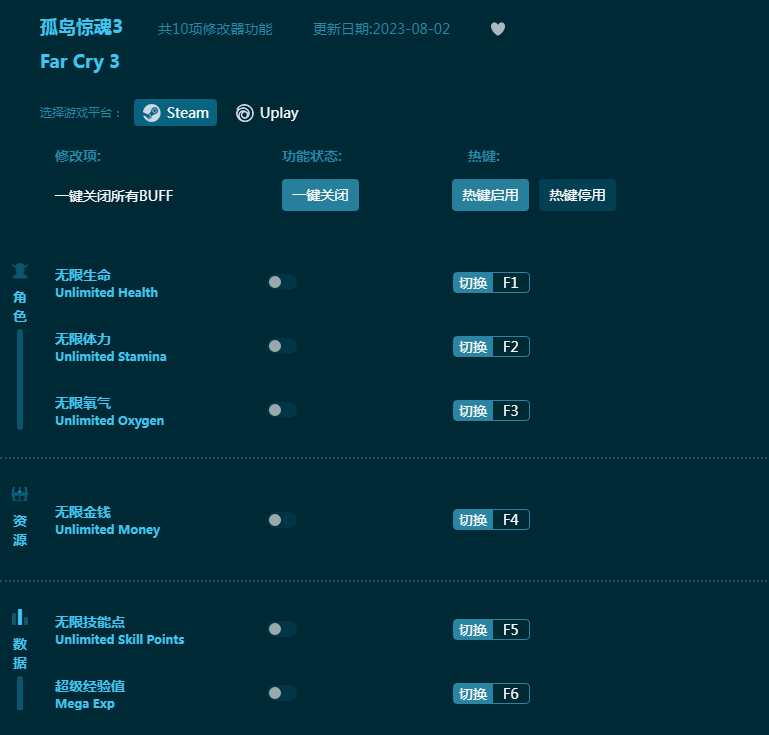
Task: Select the Uplay platform option
Action: pyautogui.click(x=267, y=113)
